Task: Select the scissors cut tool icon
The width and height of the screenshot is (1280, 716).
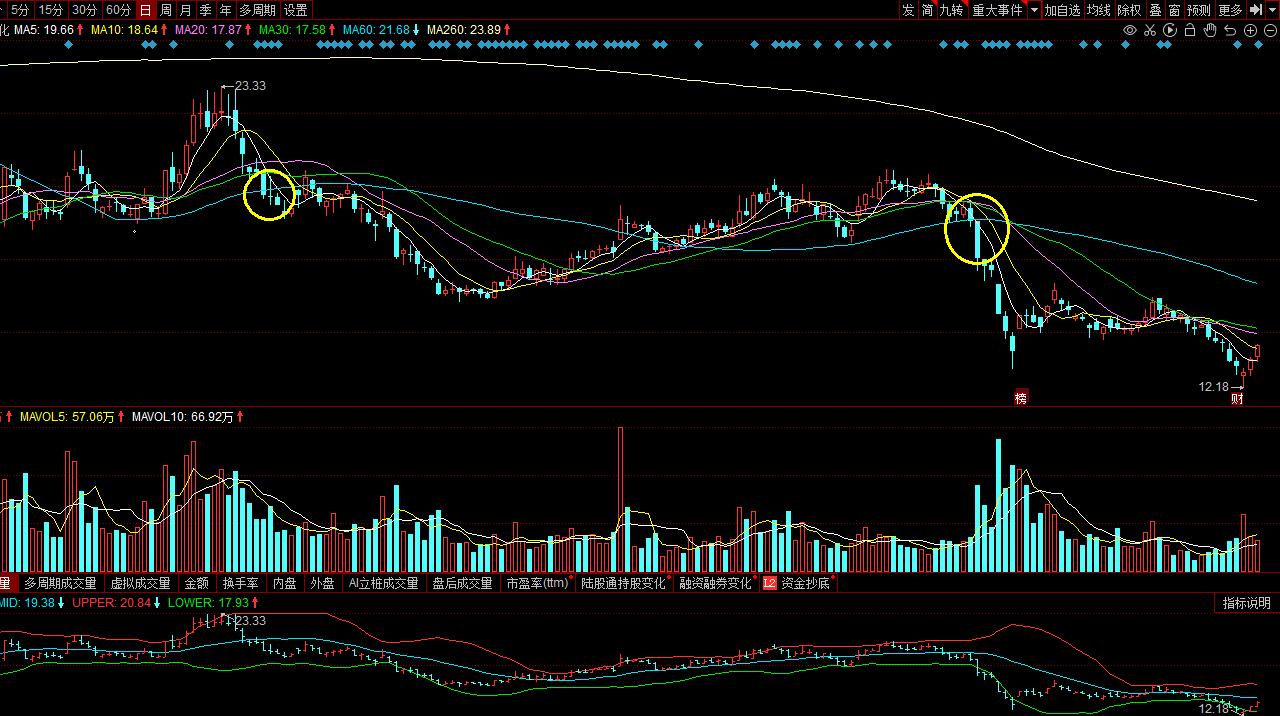Action: (x=1150, y=30)
